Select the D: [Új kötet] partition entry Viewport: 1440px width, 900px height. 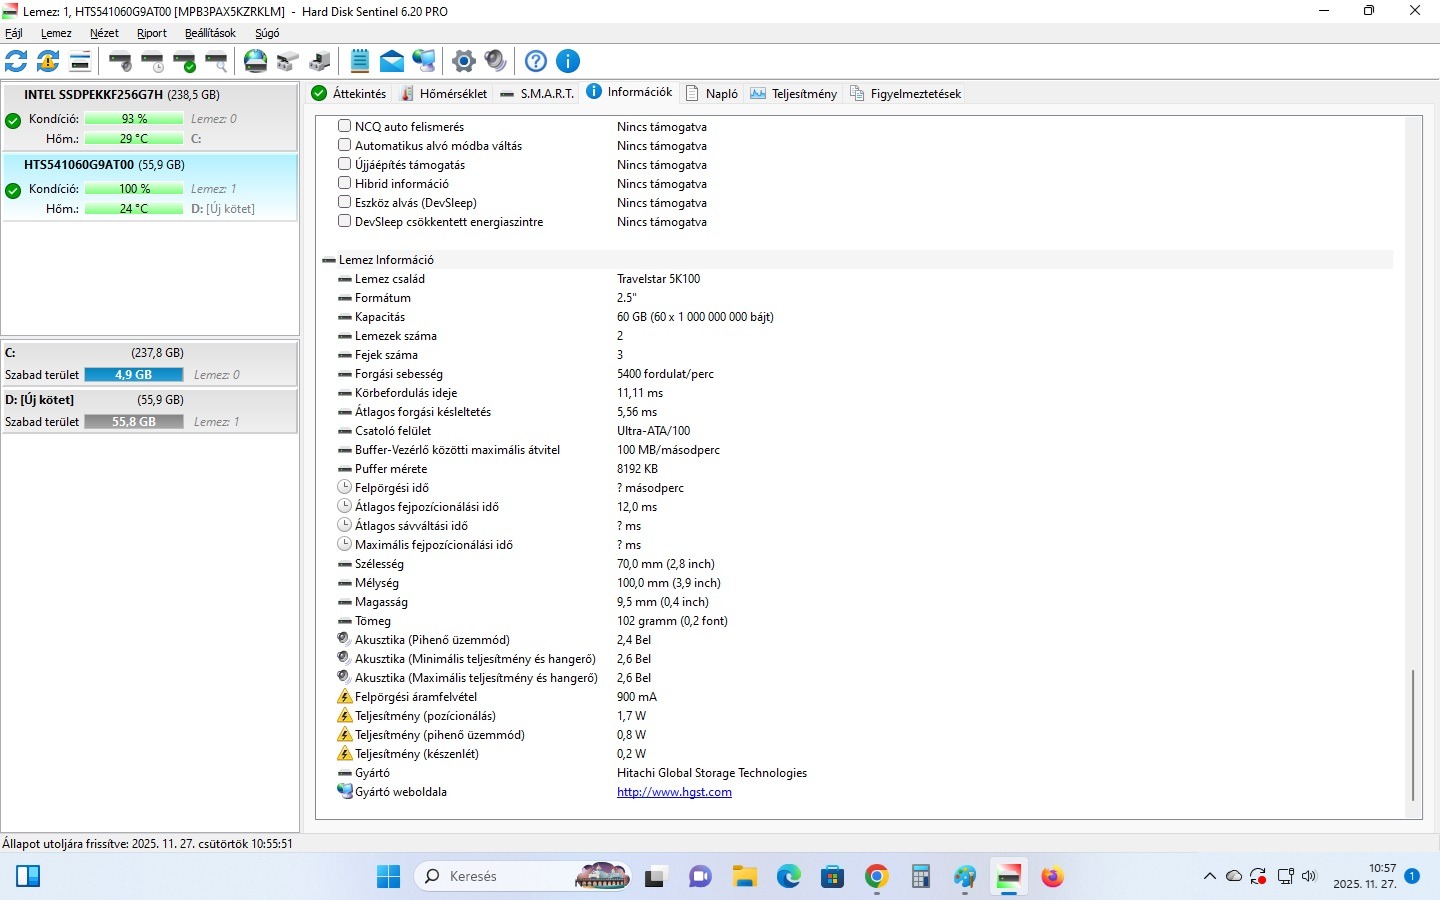150,411
